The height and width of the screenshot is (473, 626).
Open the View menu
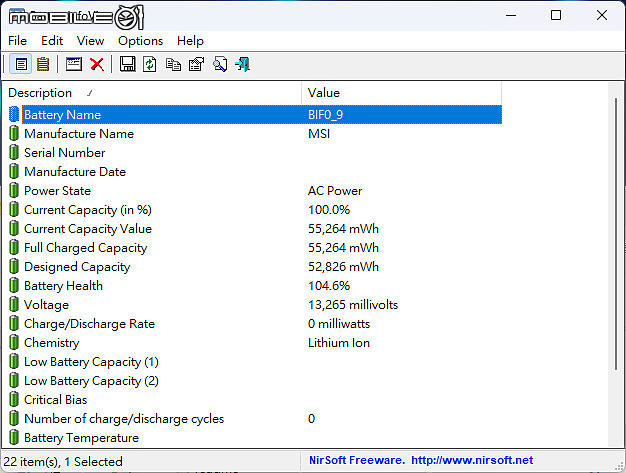(90, 41)
